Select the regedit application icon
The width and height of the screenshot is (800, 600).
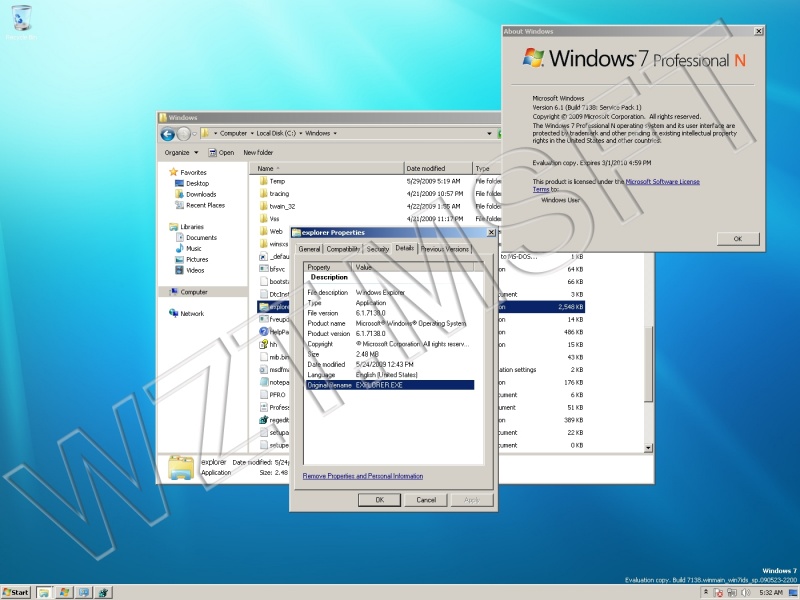pos(264,420)
